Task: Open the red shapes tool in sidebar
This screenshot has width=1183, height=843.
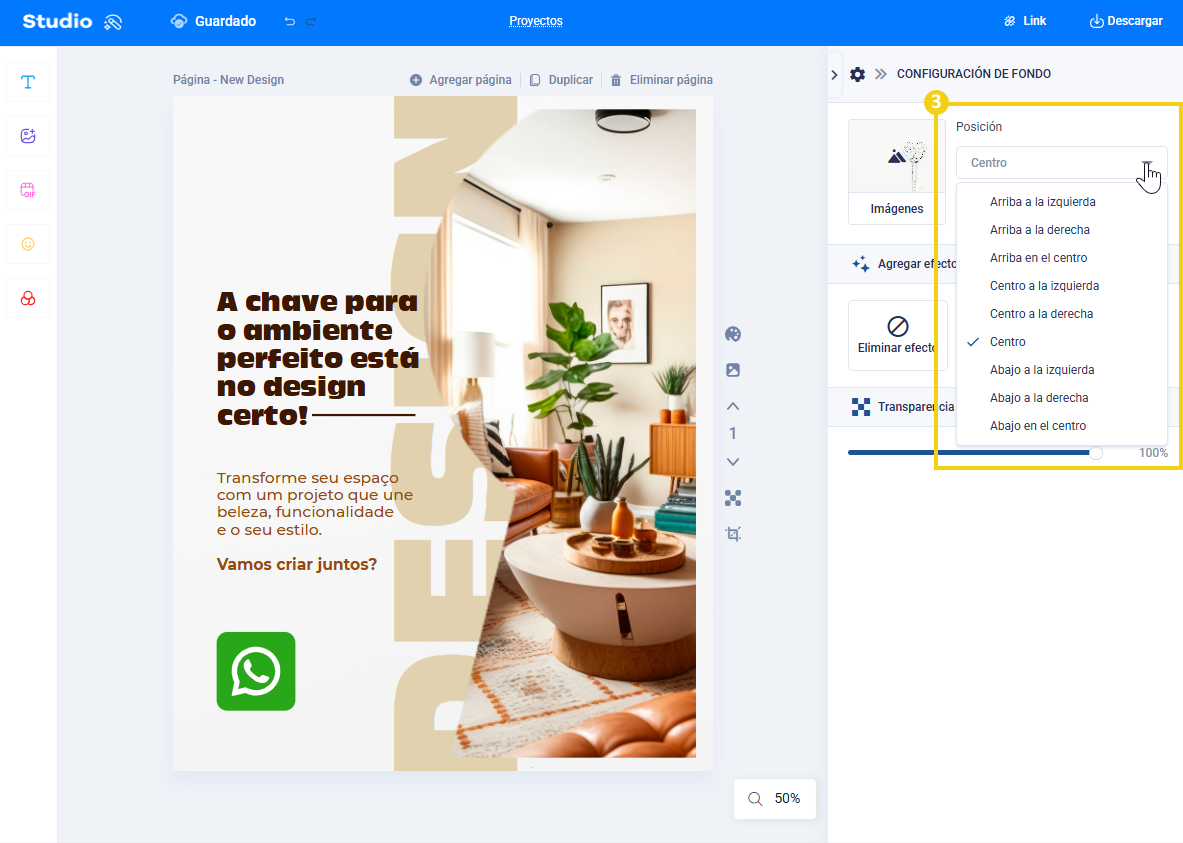Action: [x=28, y=298]
